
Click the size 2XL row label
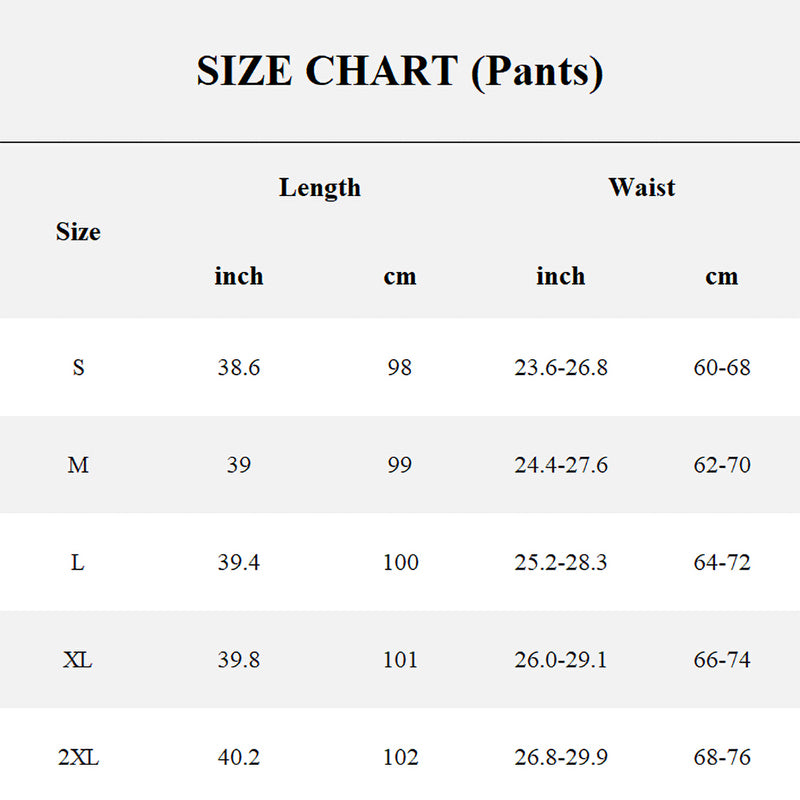pos(78,758)
